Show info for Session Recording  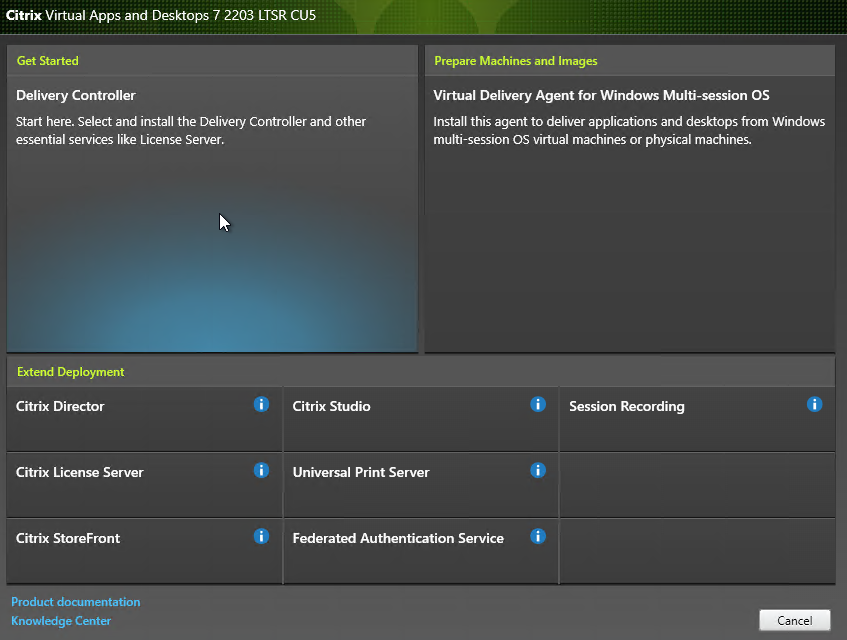(x=814, y=404)
